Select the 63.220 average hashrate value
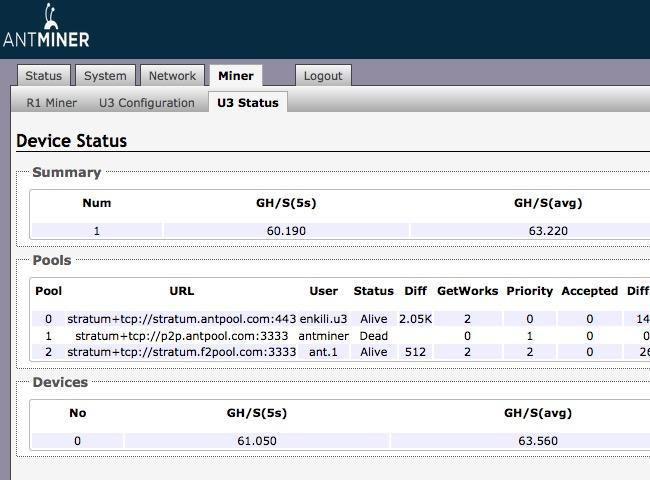Viewport: 650px width, 480px height. click(548, 230)
